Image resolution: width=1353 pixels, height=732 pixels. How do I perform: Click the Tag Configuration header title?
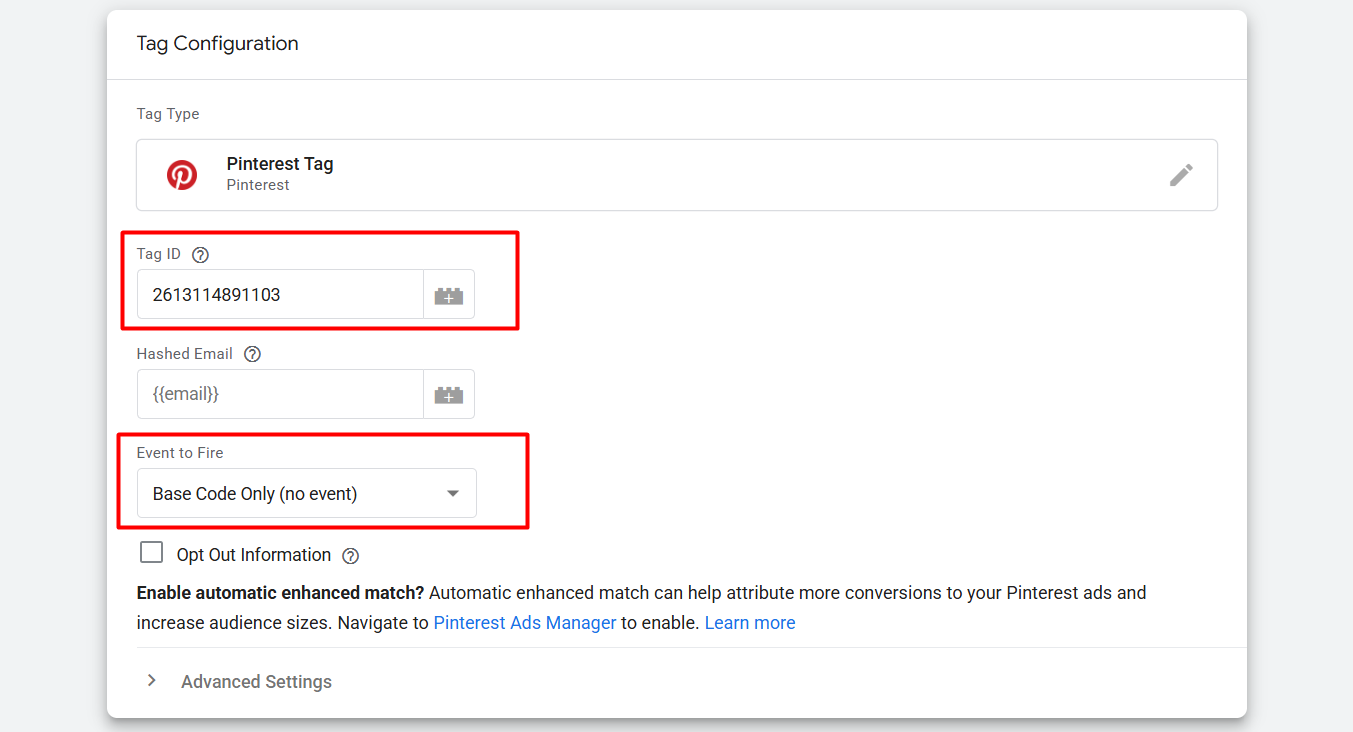tap(217, 44)
